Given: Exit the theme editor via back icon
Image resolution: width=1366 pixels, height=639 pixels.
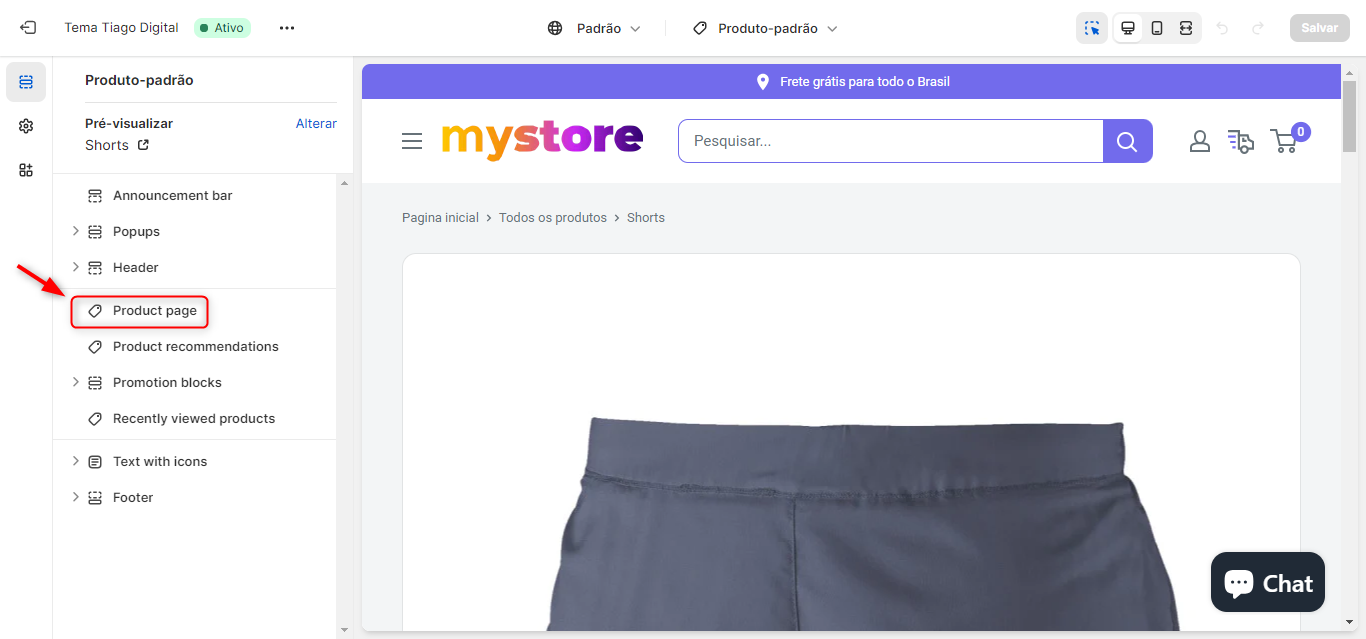Looking at the screenshot, I should 28,28.
